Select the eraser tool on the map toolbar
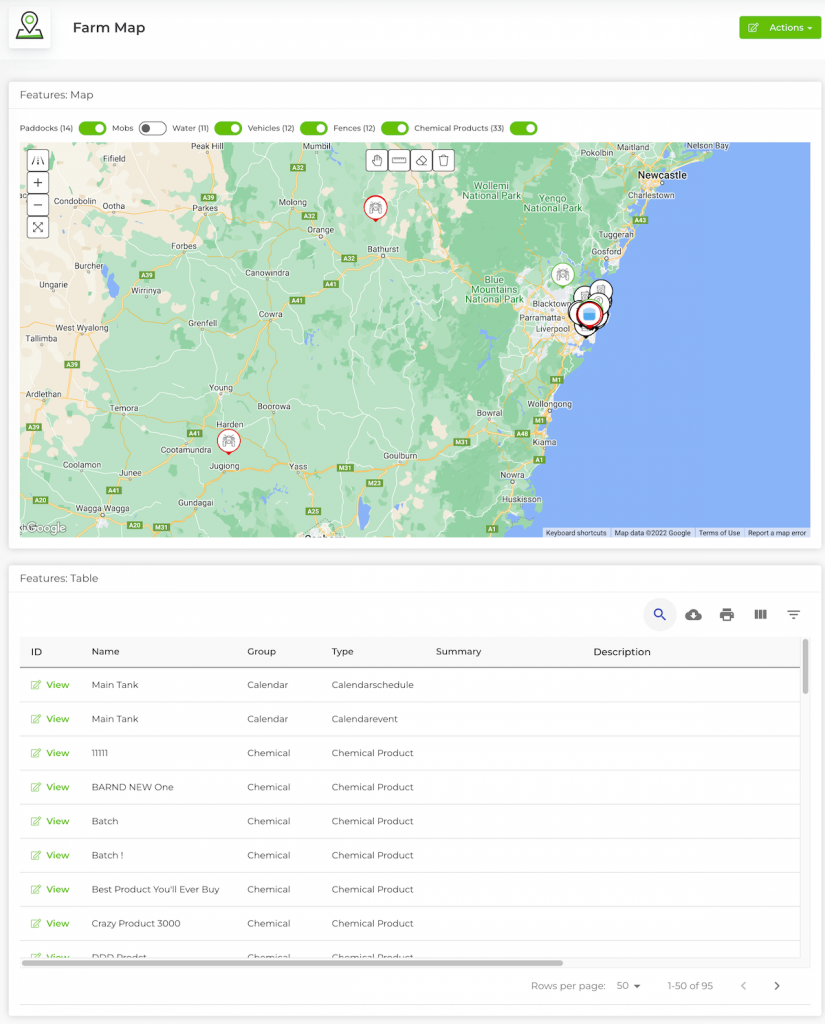 tap(421, 160)
